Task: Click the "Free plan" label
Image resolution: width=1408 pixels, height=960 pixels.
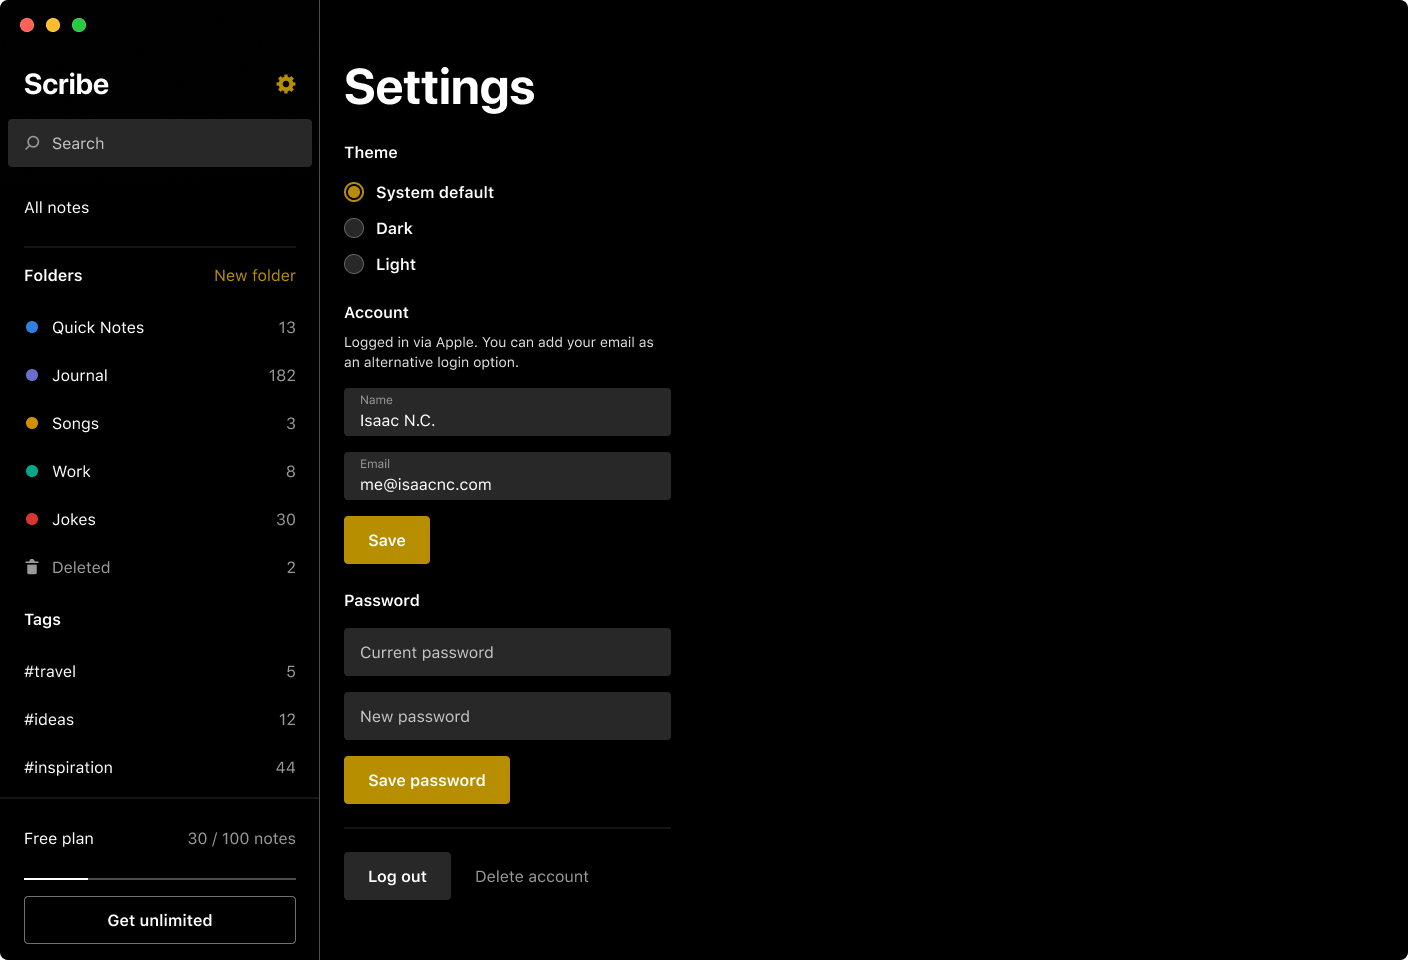Action: [x=59, y=838]
